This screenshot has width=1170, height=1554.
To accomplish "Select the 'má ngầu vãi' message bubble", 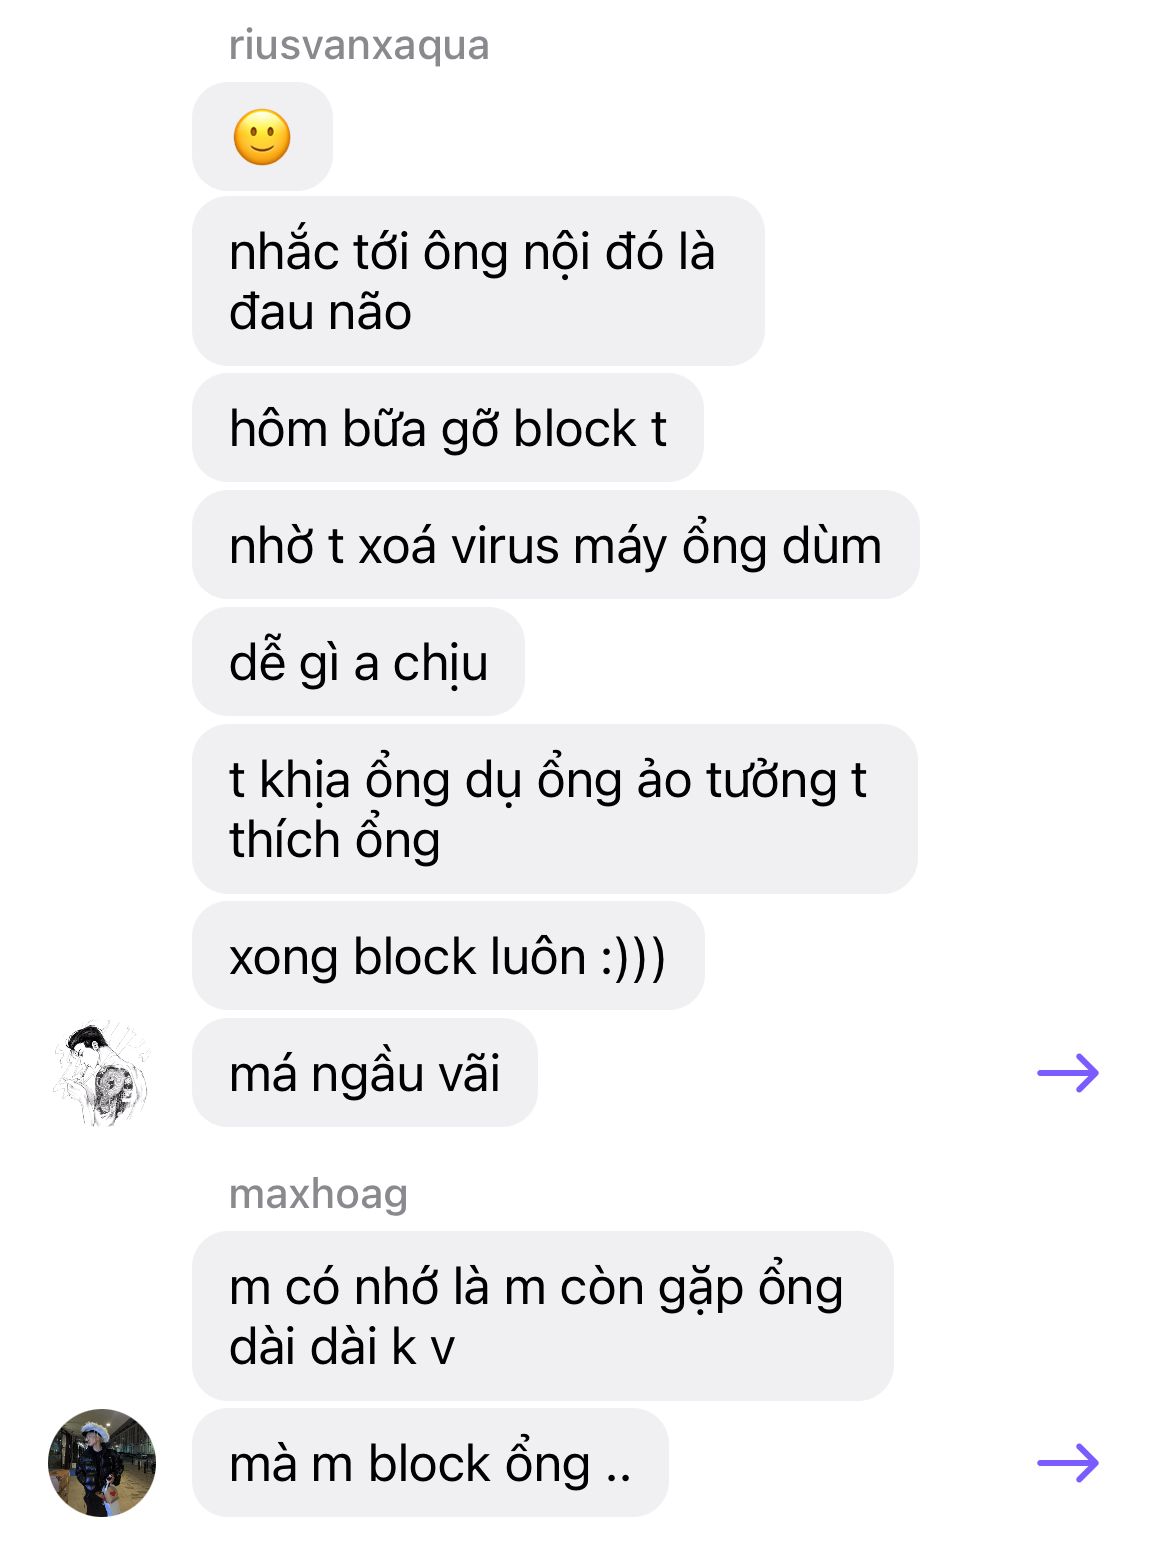I will coord(365,1073).
